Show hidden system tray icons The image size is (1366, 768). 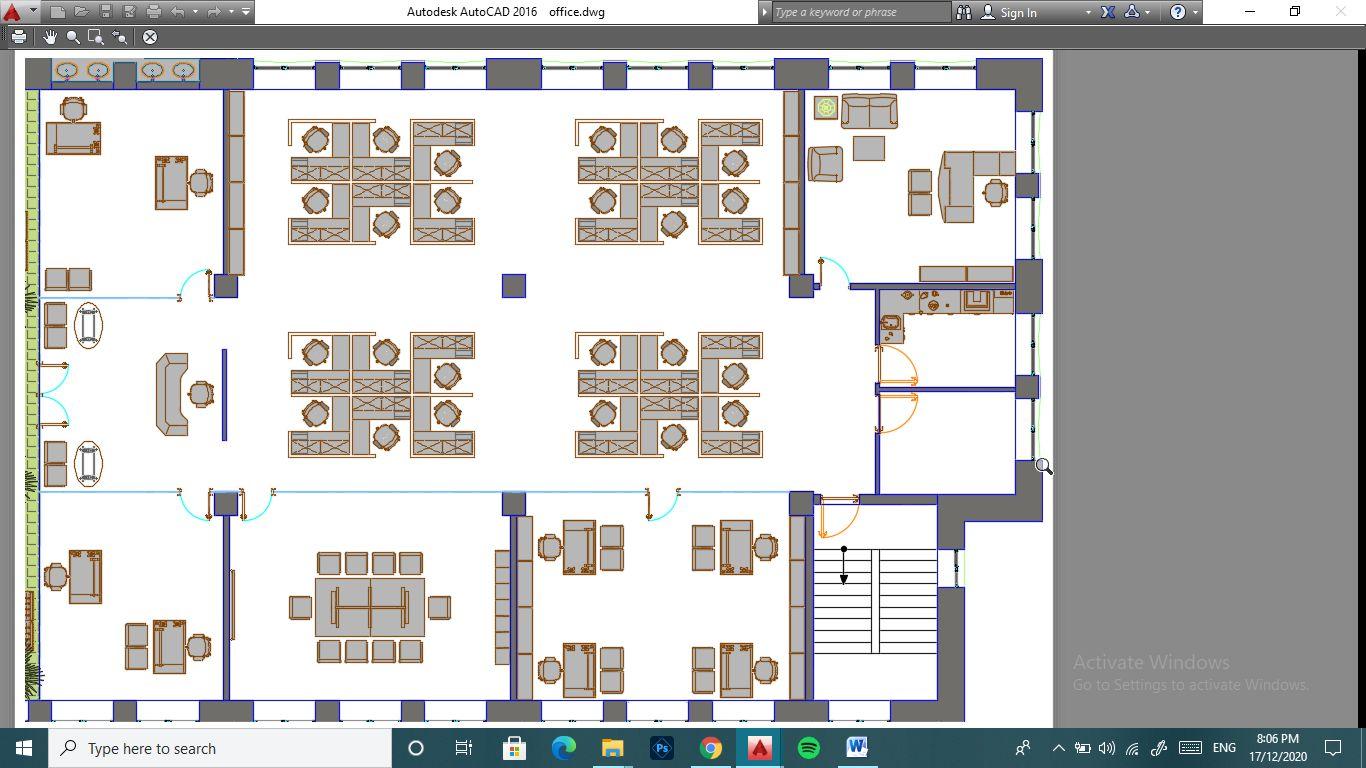(x=1058, y=748)
